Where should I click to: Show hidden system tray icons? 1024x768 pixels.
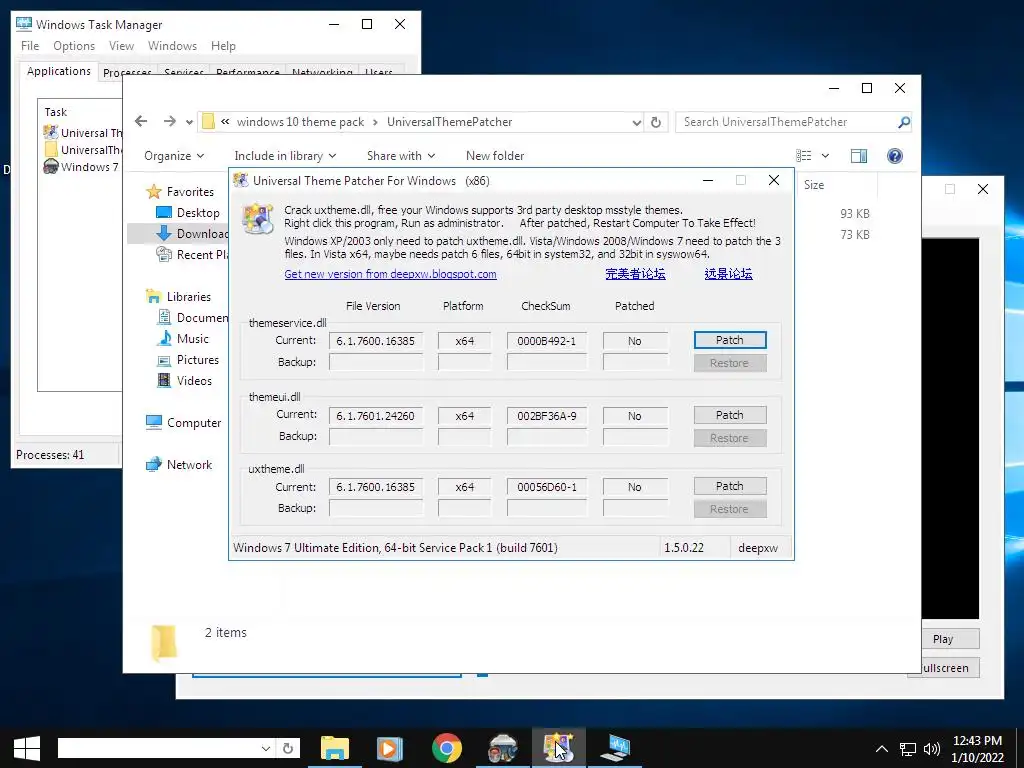pyautogui.click(x=882, y=749)
